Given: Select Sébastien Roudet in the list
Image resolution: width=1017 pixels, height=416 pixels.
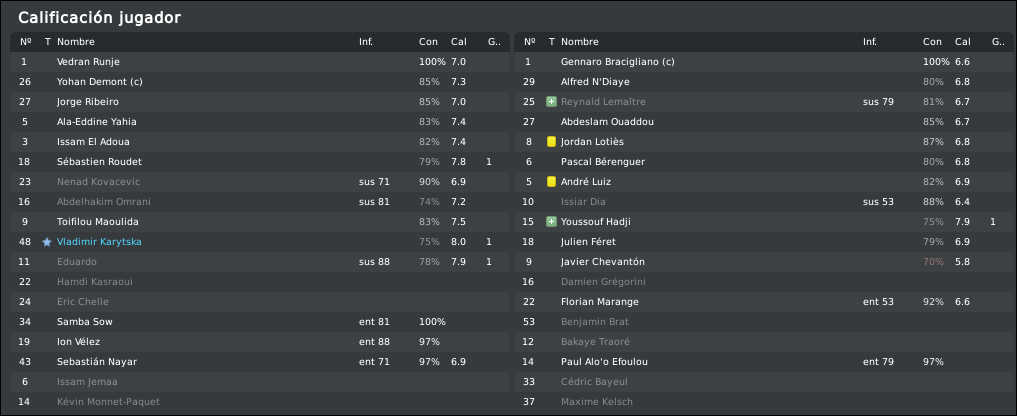Looking at the screenshot, I should pyautogui.click(x=259, y=162).
